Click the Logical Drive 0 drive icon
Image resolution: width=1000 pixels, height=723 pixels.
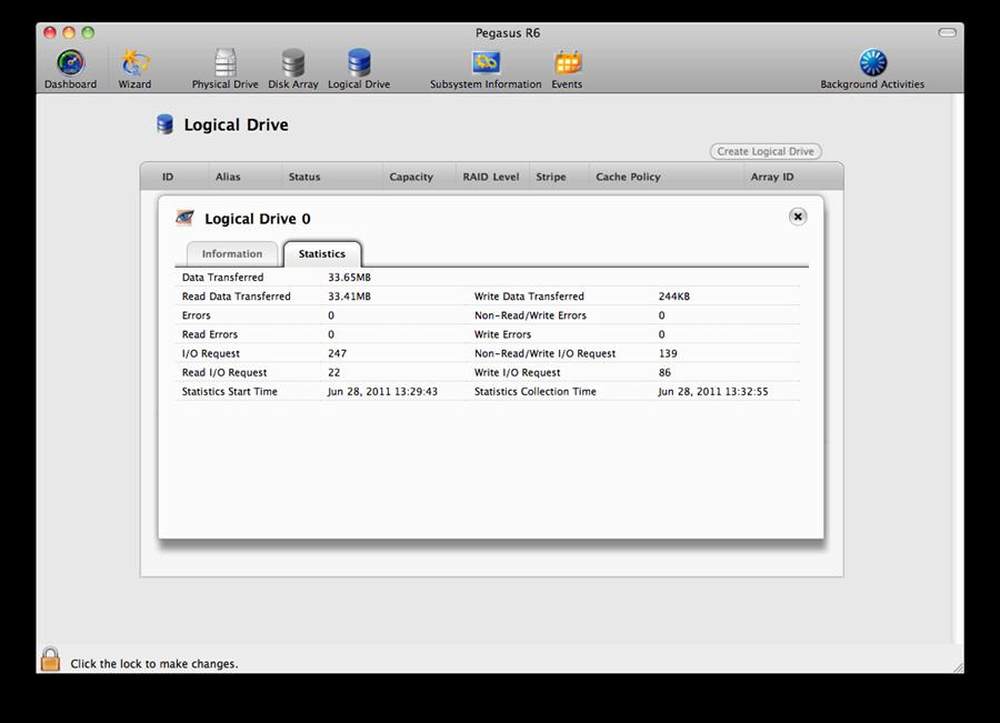185,218
